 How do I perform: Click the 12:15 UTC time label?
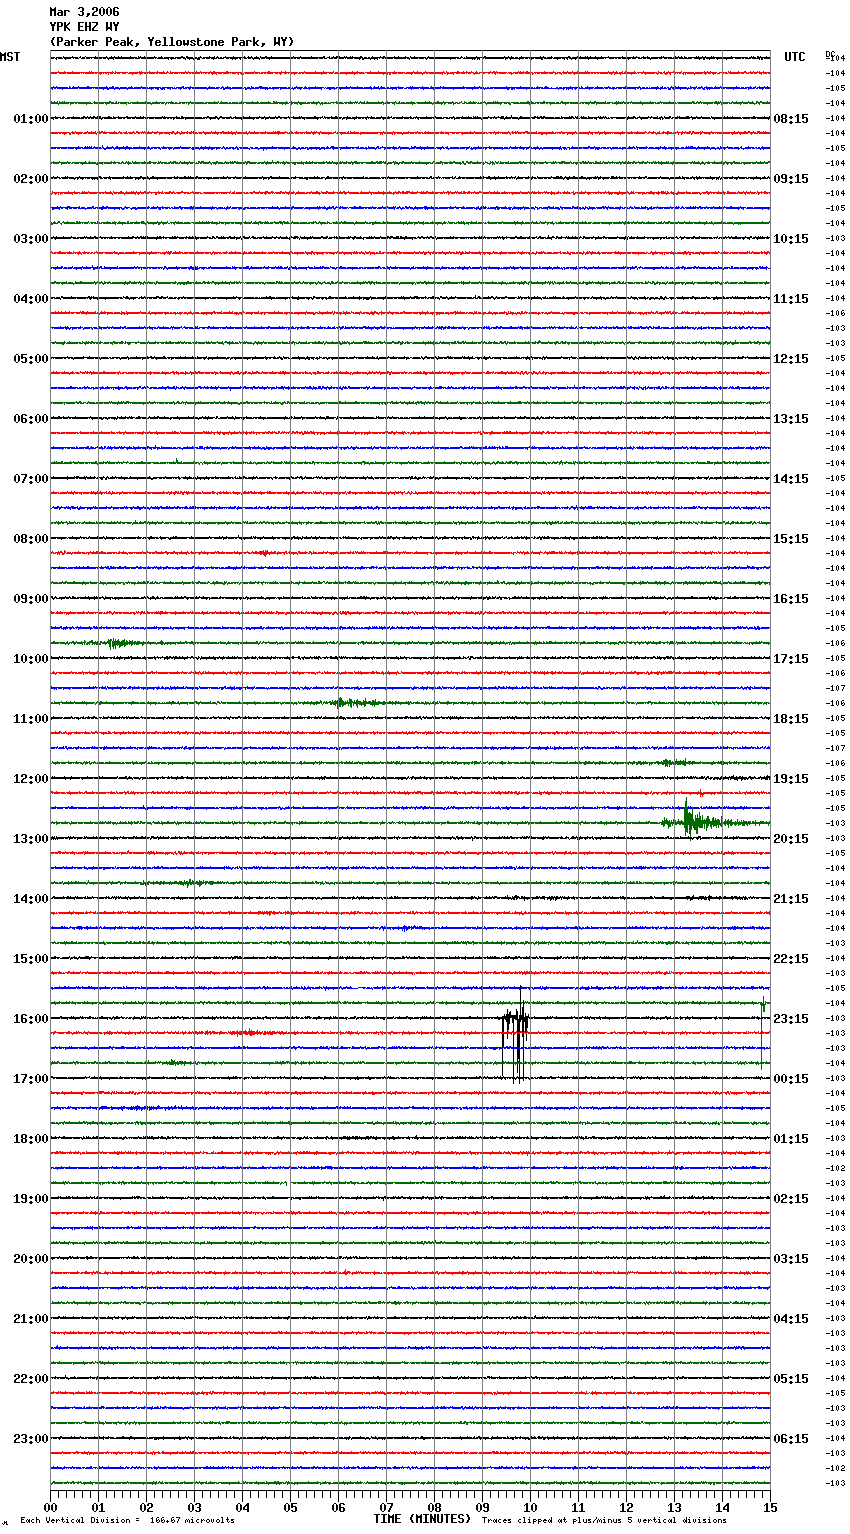click(791, 359)
